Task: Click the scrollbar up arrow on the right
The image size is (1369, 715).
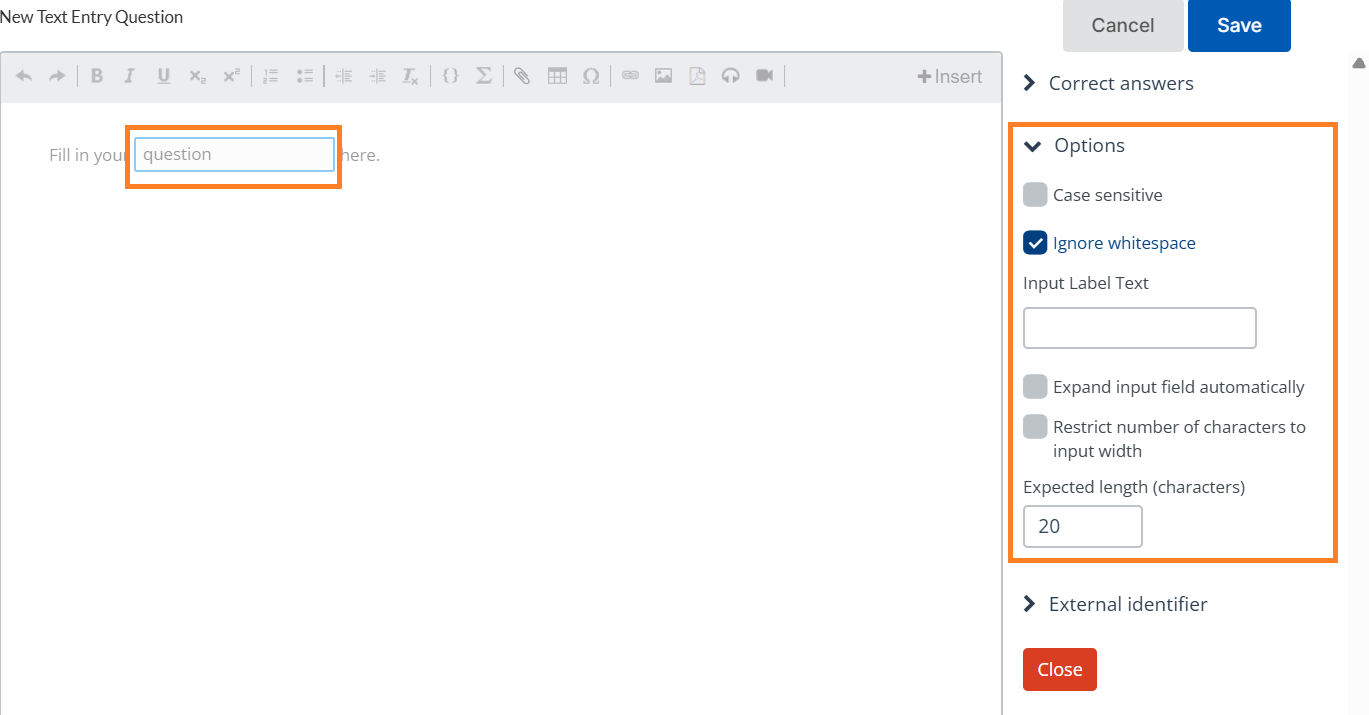Action: (1358, 63)
